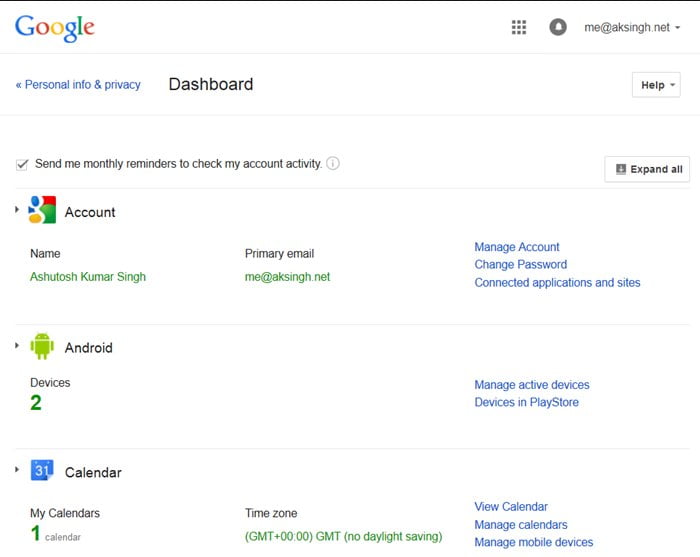Viewport: 700px width, 557px height.
Task: Open the notifications bell icon
Action: (558, 27)
